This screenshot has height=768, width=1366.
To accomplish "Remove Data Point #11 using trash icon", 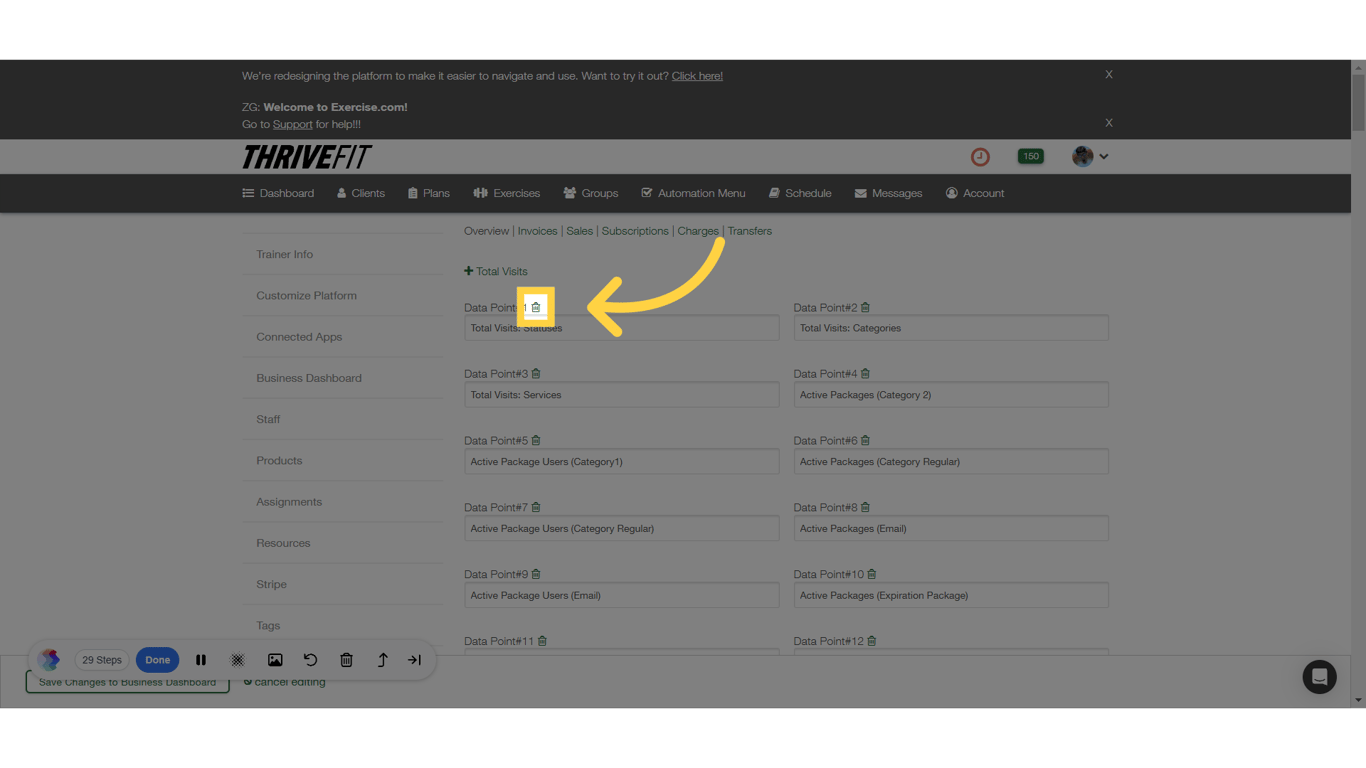I will [x=542, y=641].
